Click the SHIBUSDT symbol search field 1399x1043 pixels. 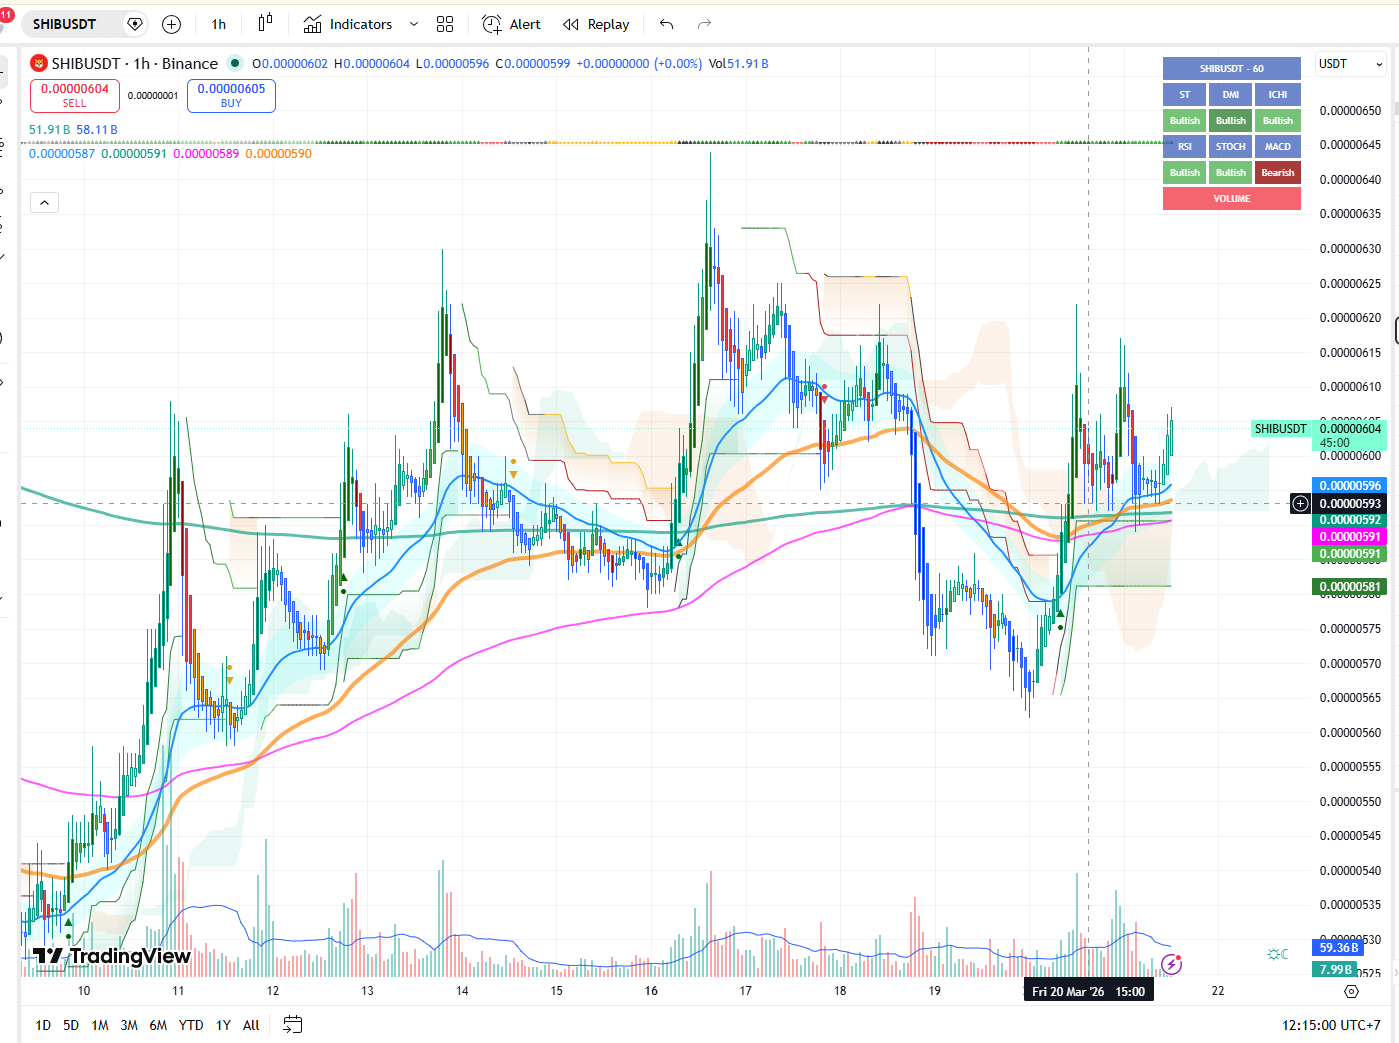65,24
